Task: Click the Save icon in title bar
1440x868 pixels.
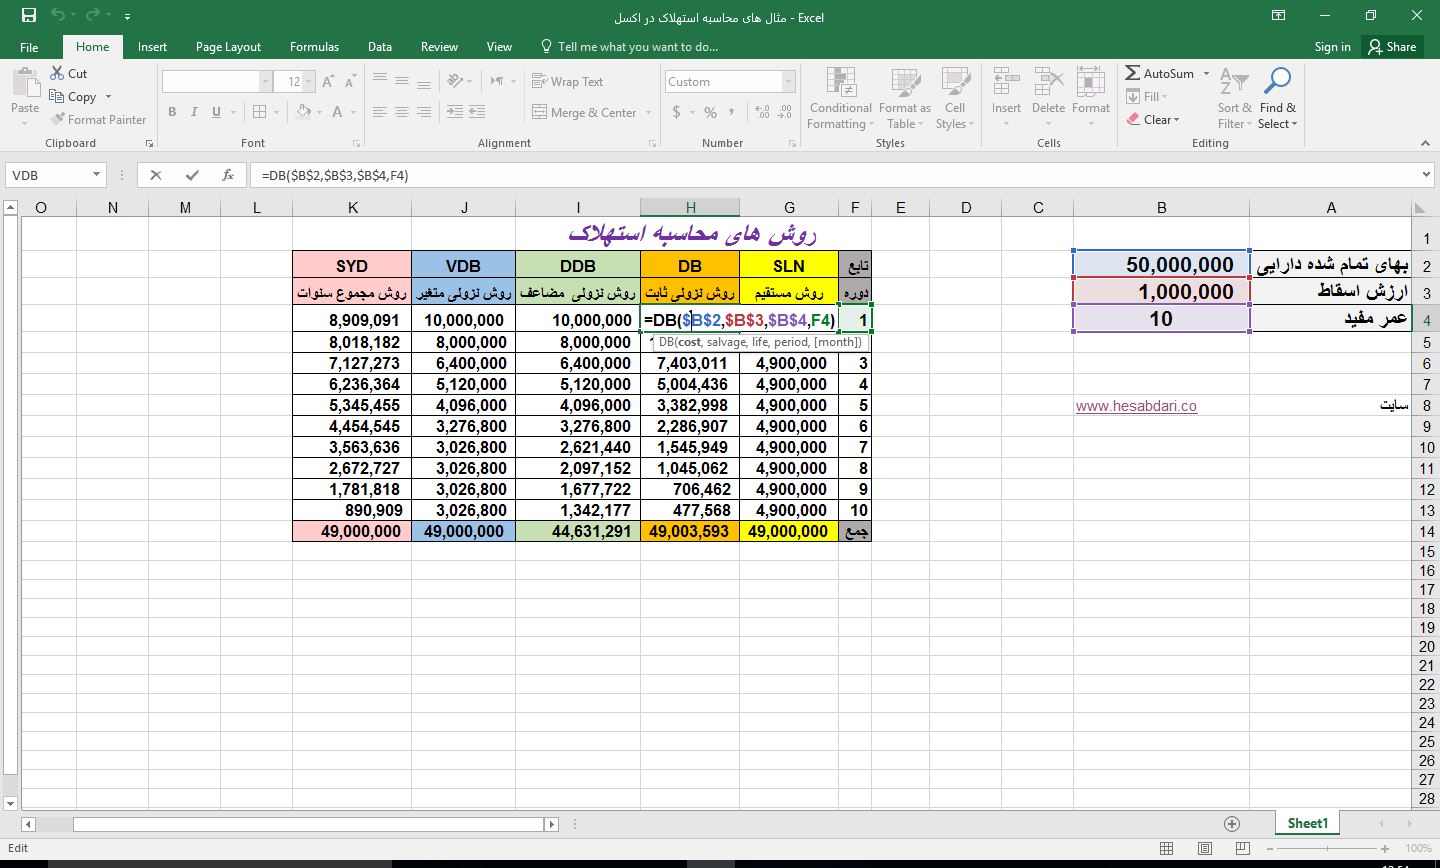Action: 28,16
